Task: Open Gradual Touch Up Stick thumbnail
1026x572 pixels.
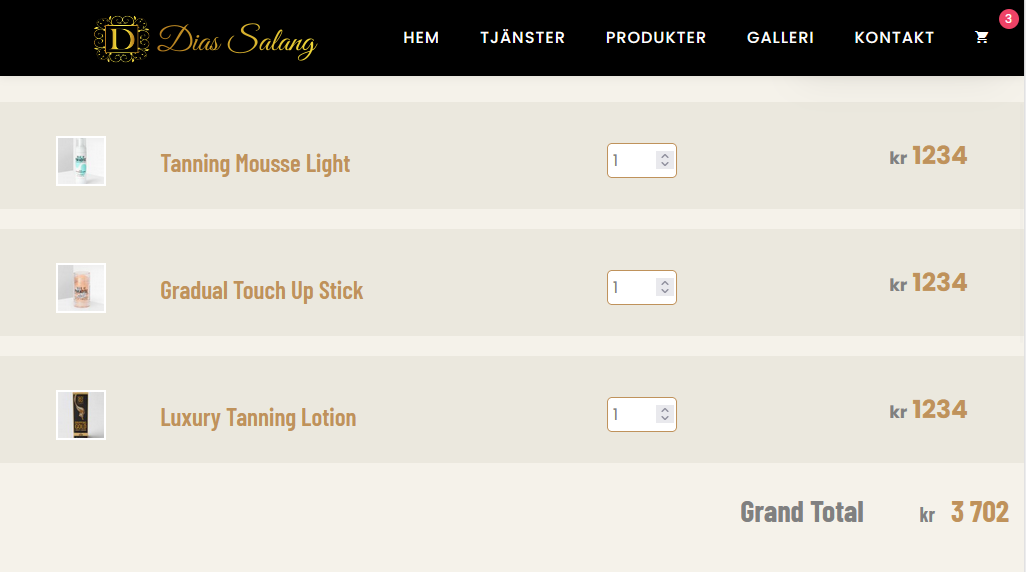Action: point(81,288)
